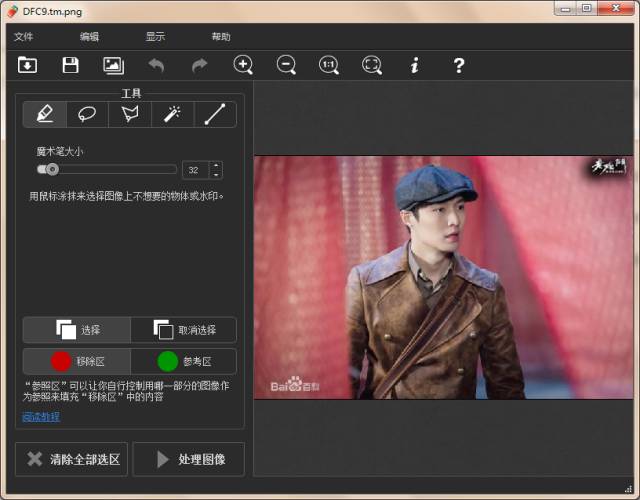Open the 阅读教程 tutorial link

(x=41, y=416)
